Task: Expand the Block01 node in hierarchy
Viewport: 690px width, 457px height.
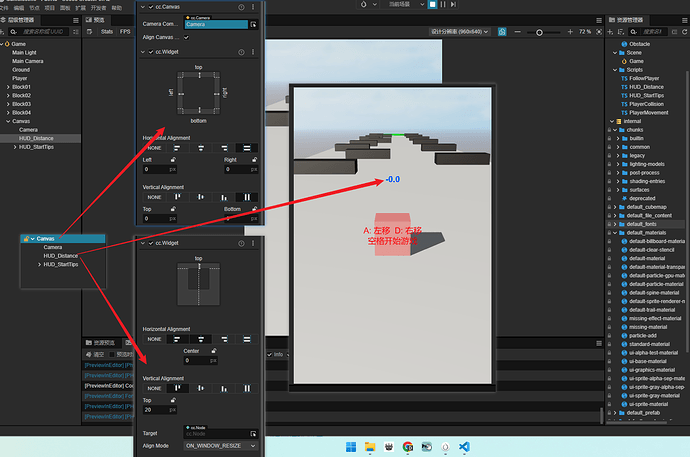Action: [x=8, y=87]
